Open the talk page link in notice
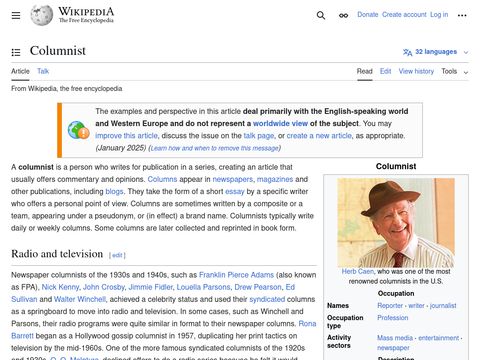480x360 pixels. (x=259, y=136)
